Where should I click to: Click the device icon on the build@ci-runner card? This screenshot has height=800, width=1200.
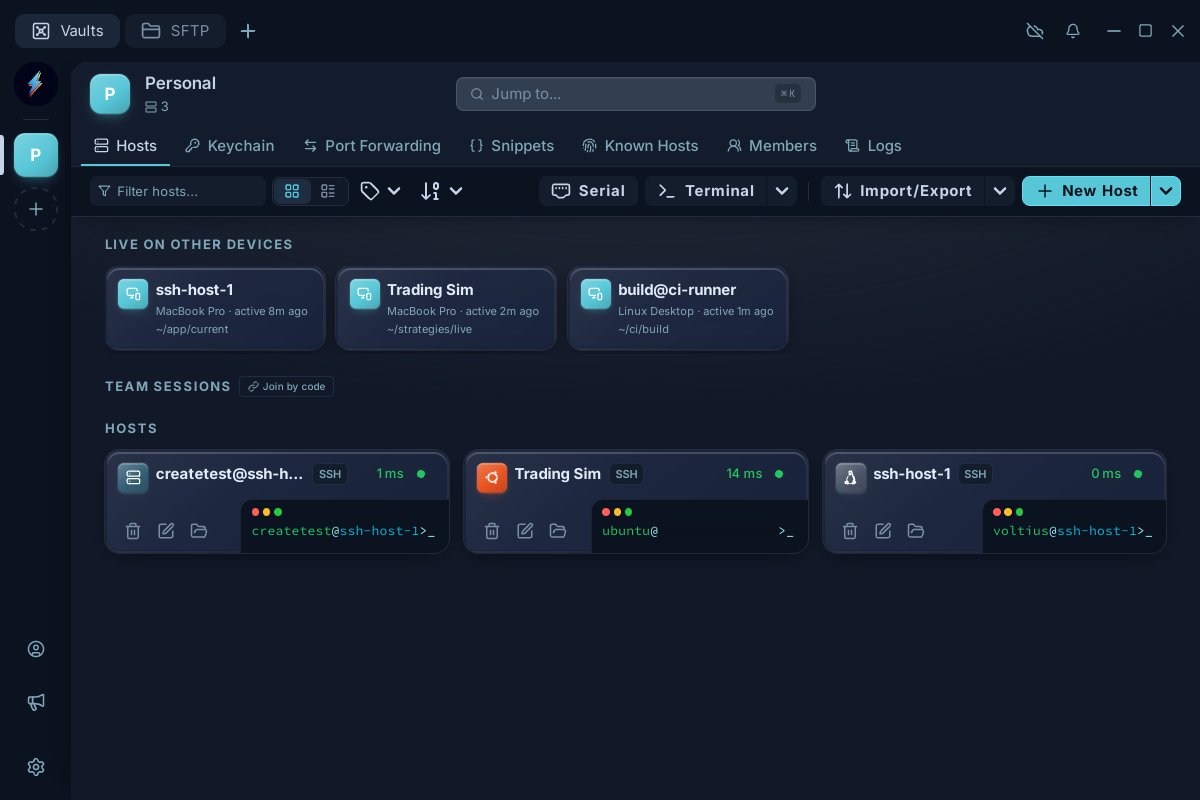[596, 294]
